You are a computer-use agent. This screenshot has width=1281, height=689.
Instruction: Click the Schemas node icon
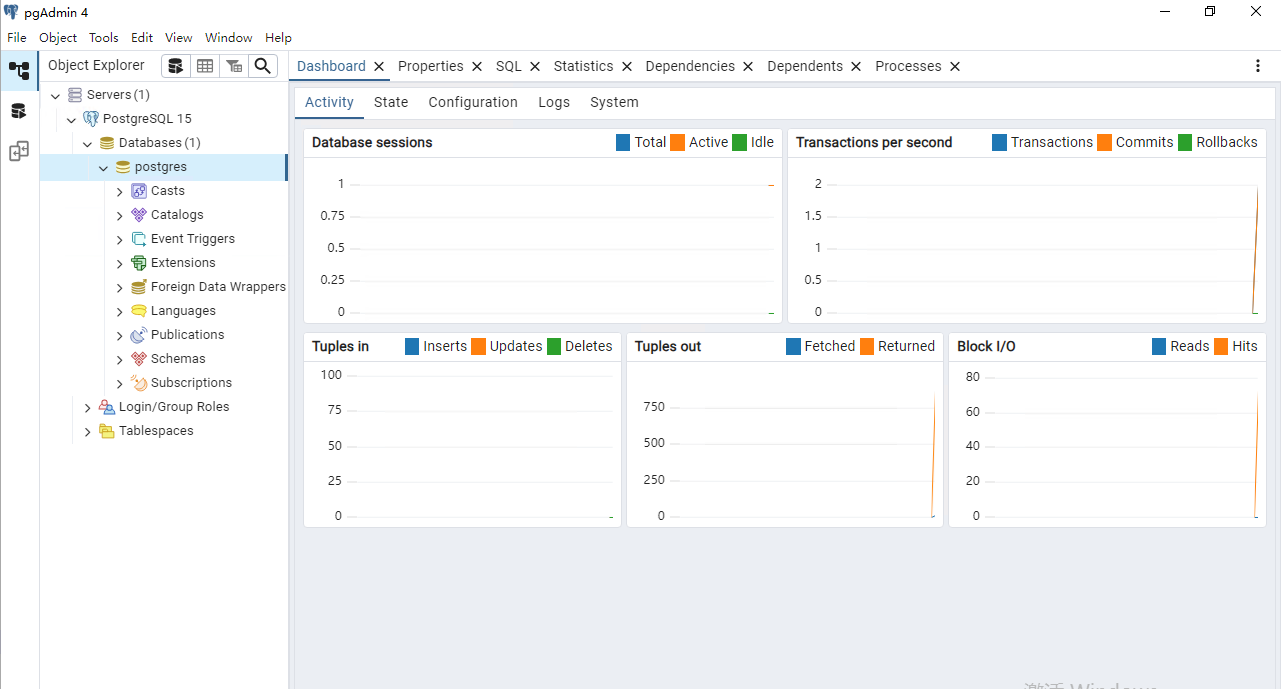(x=139, y=359)
